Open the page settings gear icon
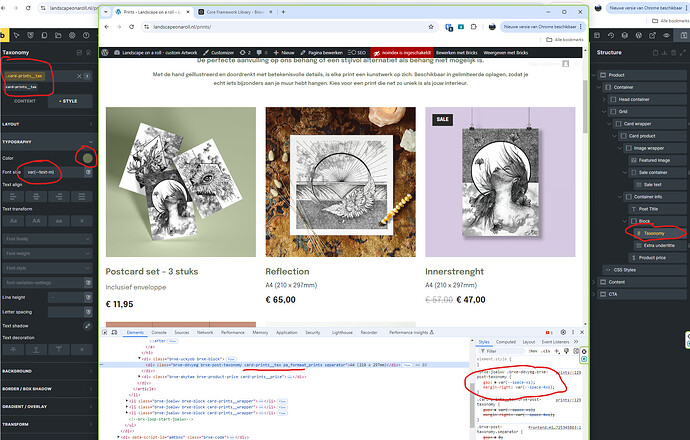Viewport: 690px width, 440px height. (x=72, y=35)
